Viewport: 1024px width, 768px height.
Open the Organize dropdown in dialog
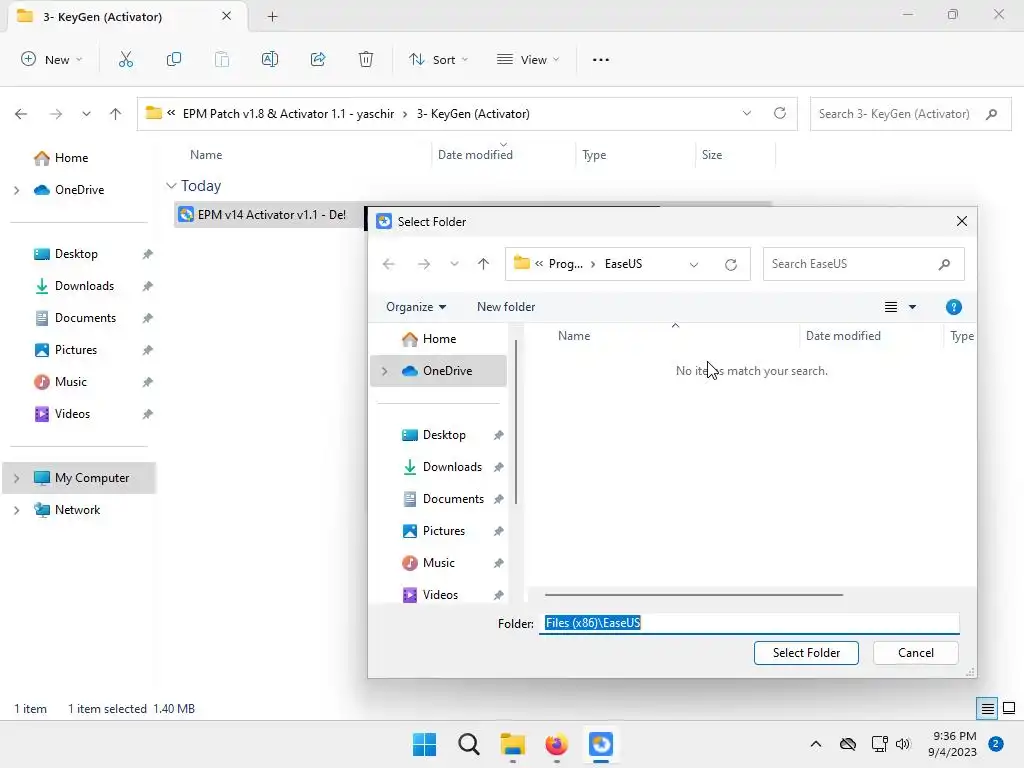[416, 307]
